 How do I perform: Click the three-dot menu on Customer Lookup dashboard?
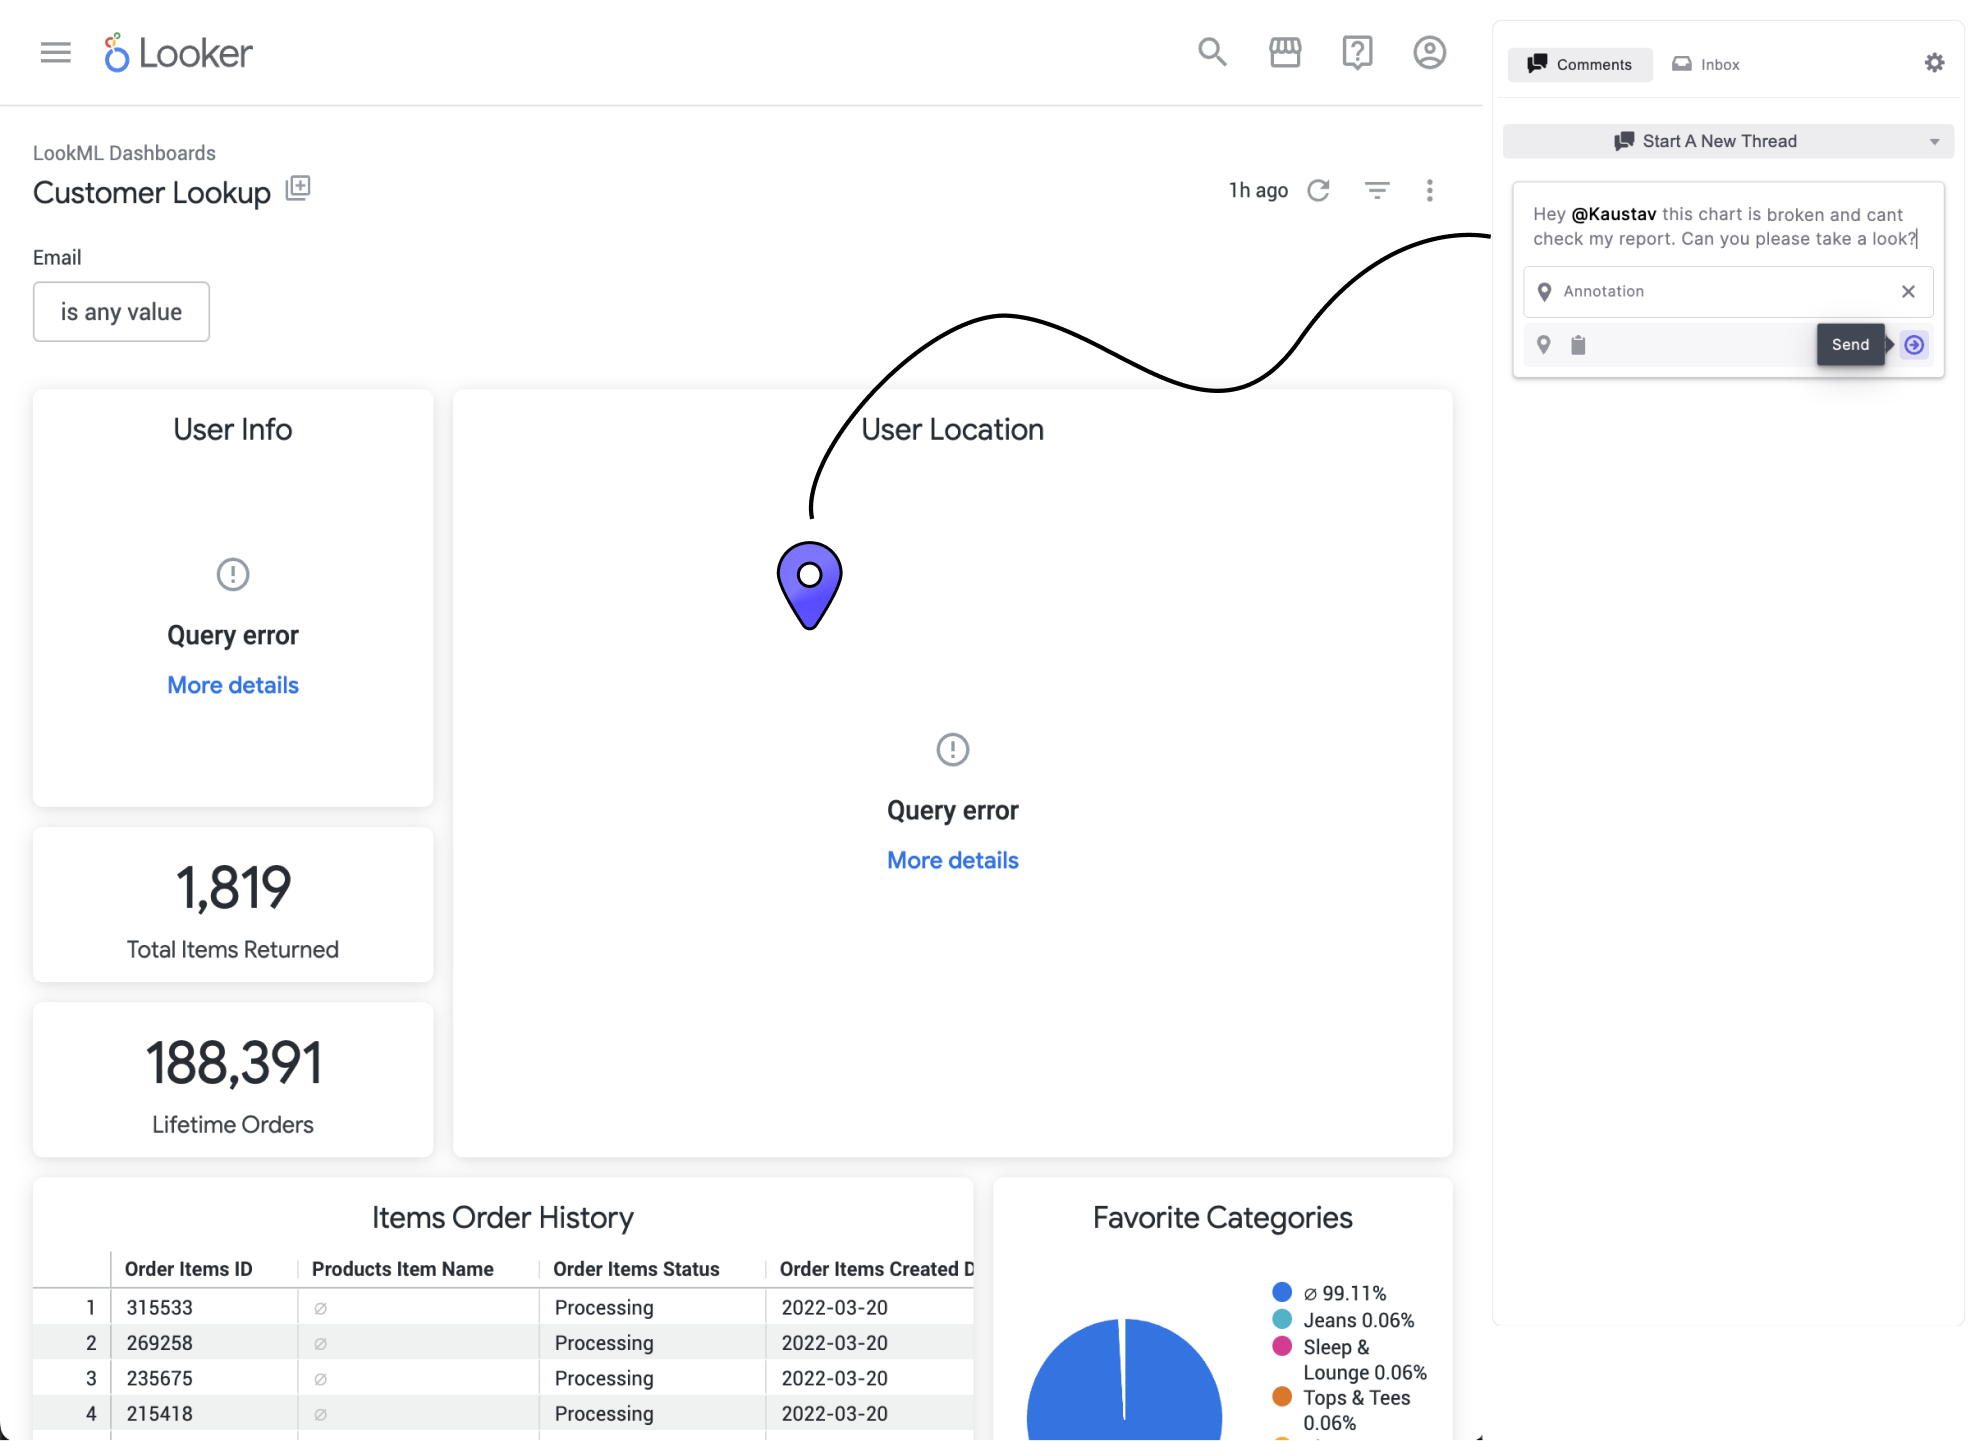1429,190
